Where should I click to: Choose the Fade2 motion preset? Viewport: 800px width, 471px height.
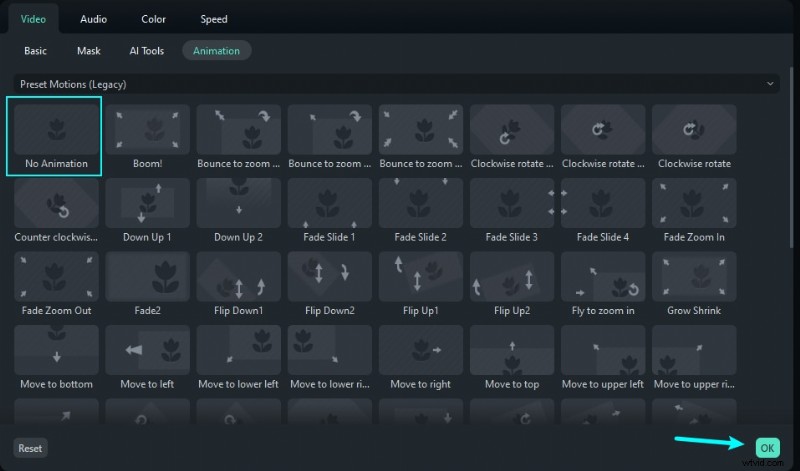point(147,283)
